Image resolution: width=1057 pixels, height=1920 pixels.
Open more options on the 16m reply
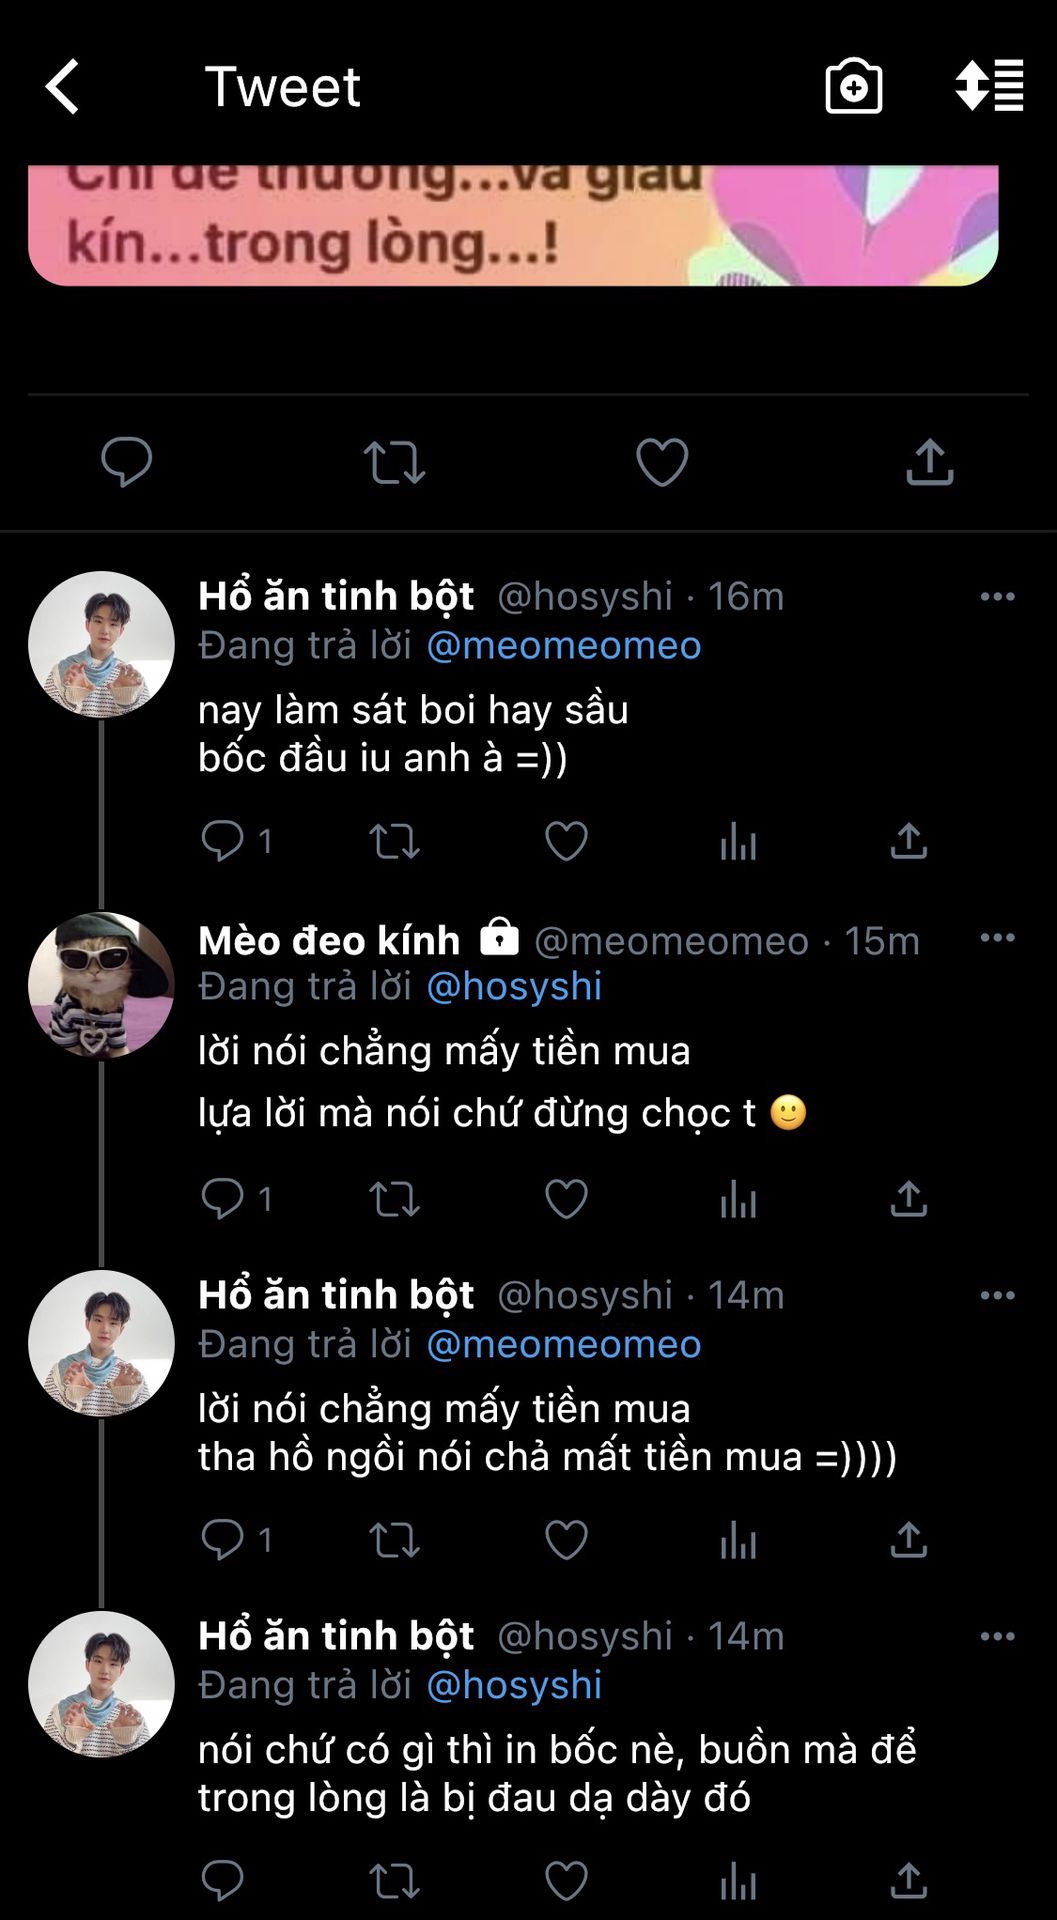click(x=997, y=597)
